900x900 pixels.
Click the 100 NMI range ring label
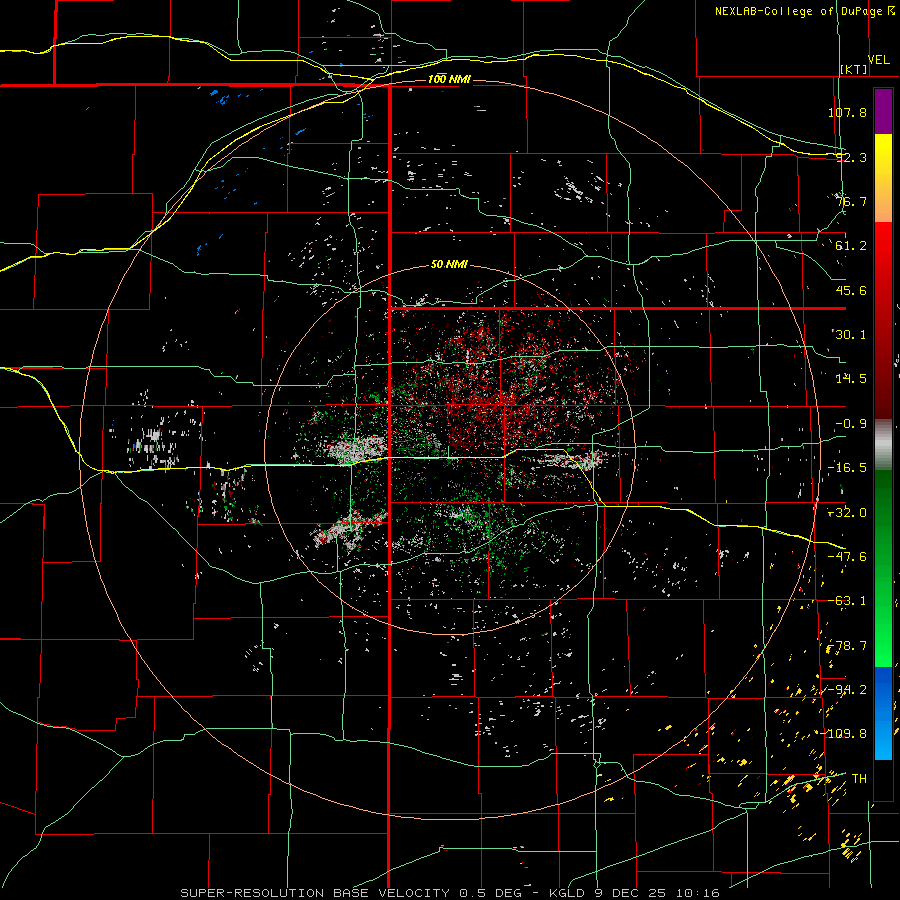pyautogui.click(x=449, y=79)
